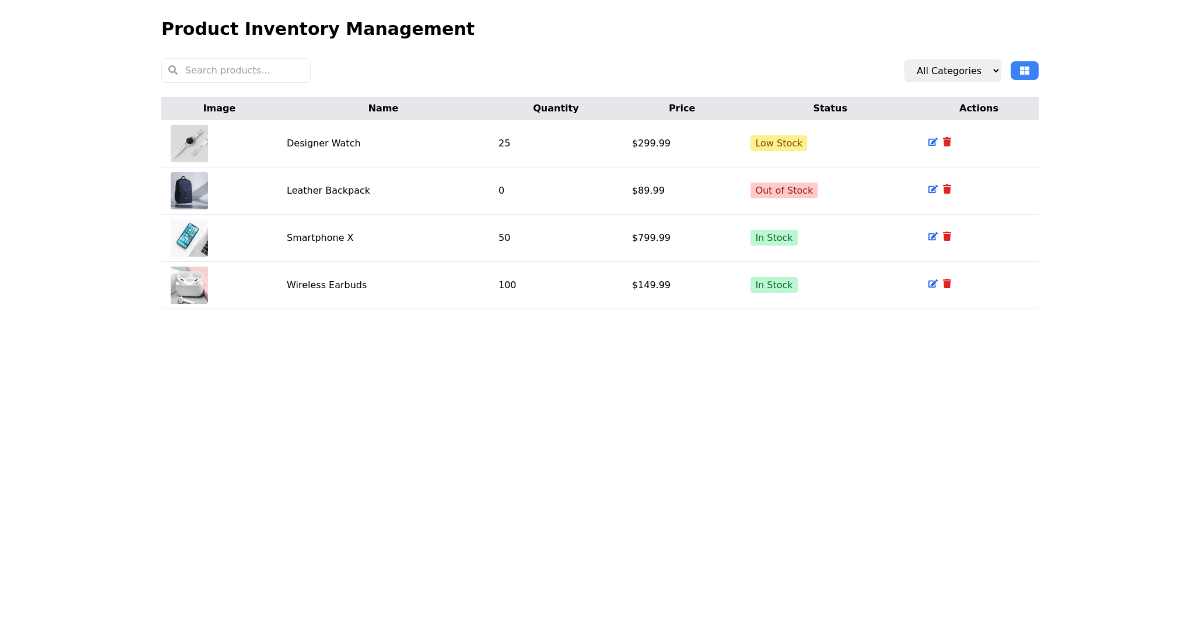Image resolution: width=1200 pixels, height=630 pixels.
Task: Edit the Designer Watch product
Action: pyautogui.click(x=932, y=142)
